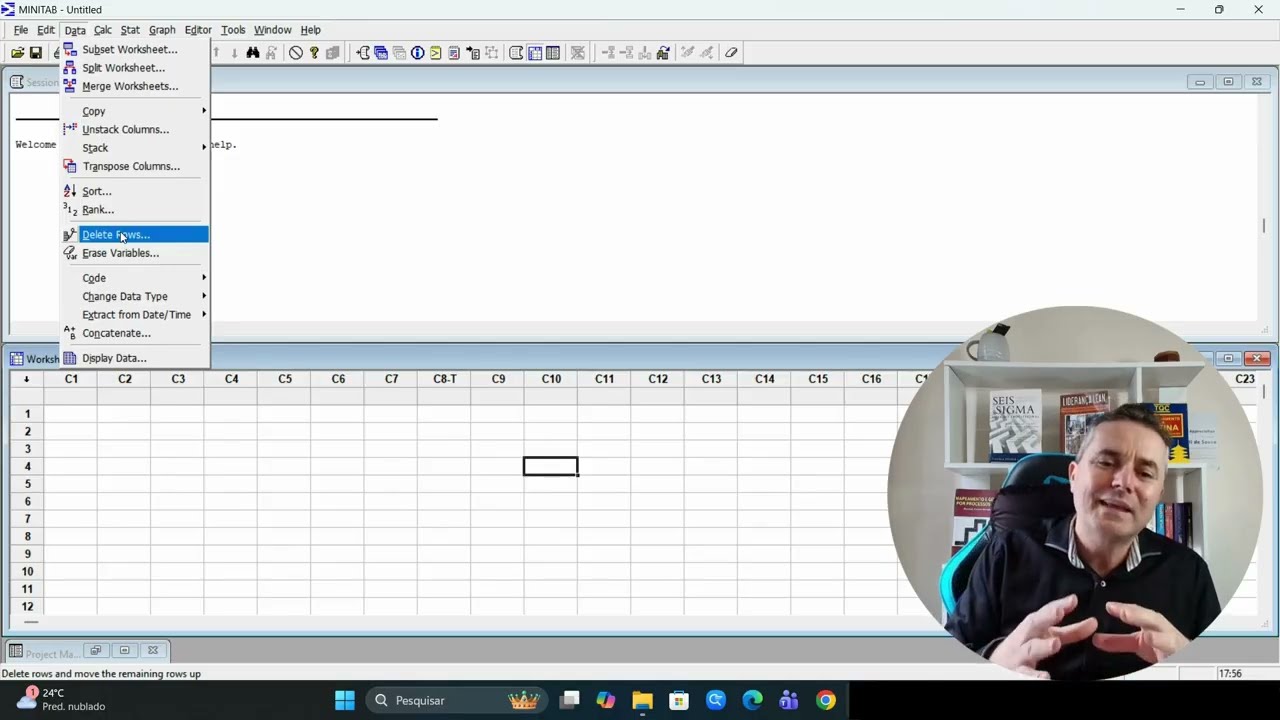This screenshot has height=720, width=1280.
Task: Click the C5 column header
Action: coord(285,379)
